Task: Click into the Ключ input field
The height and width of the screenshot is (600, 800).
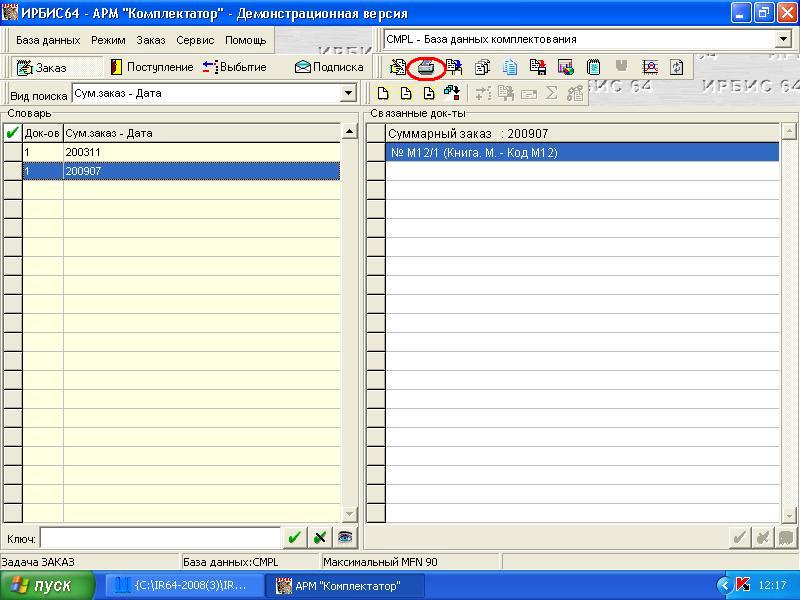Action: point(160,538)
